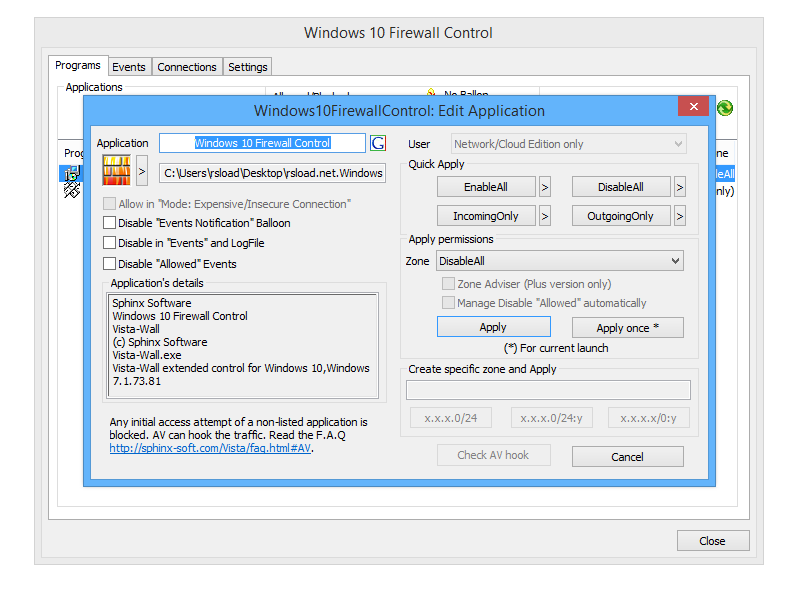Toggle Disable in "Events" and LogFile checkbox
Viewport: 796px width, 604px height.
point(109,243)
